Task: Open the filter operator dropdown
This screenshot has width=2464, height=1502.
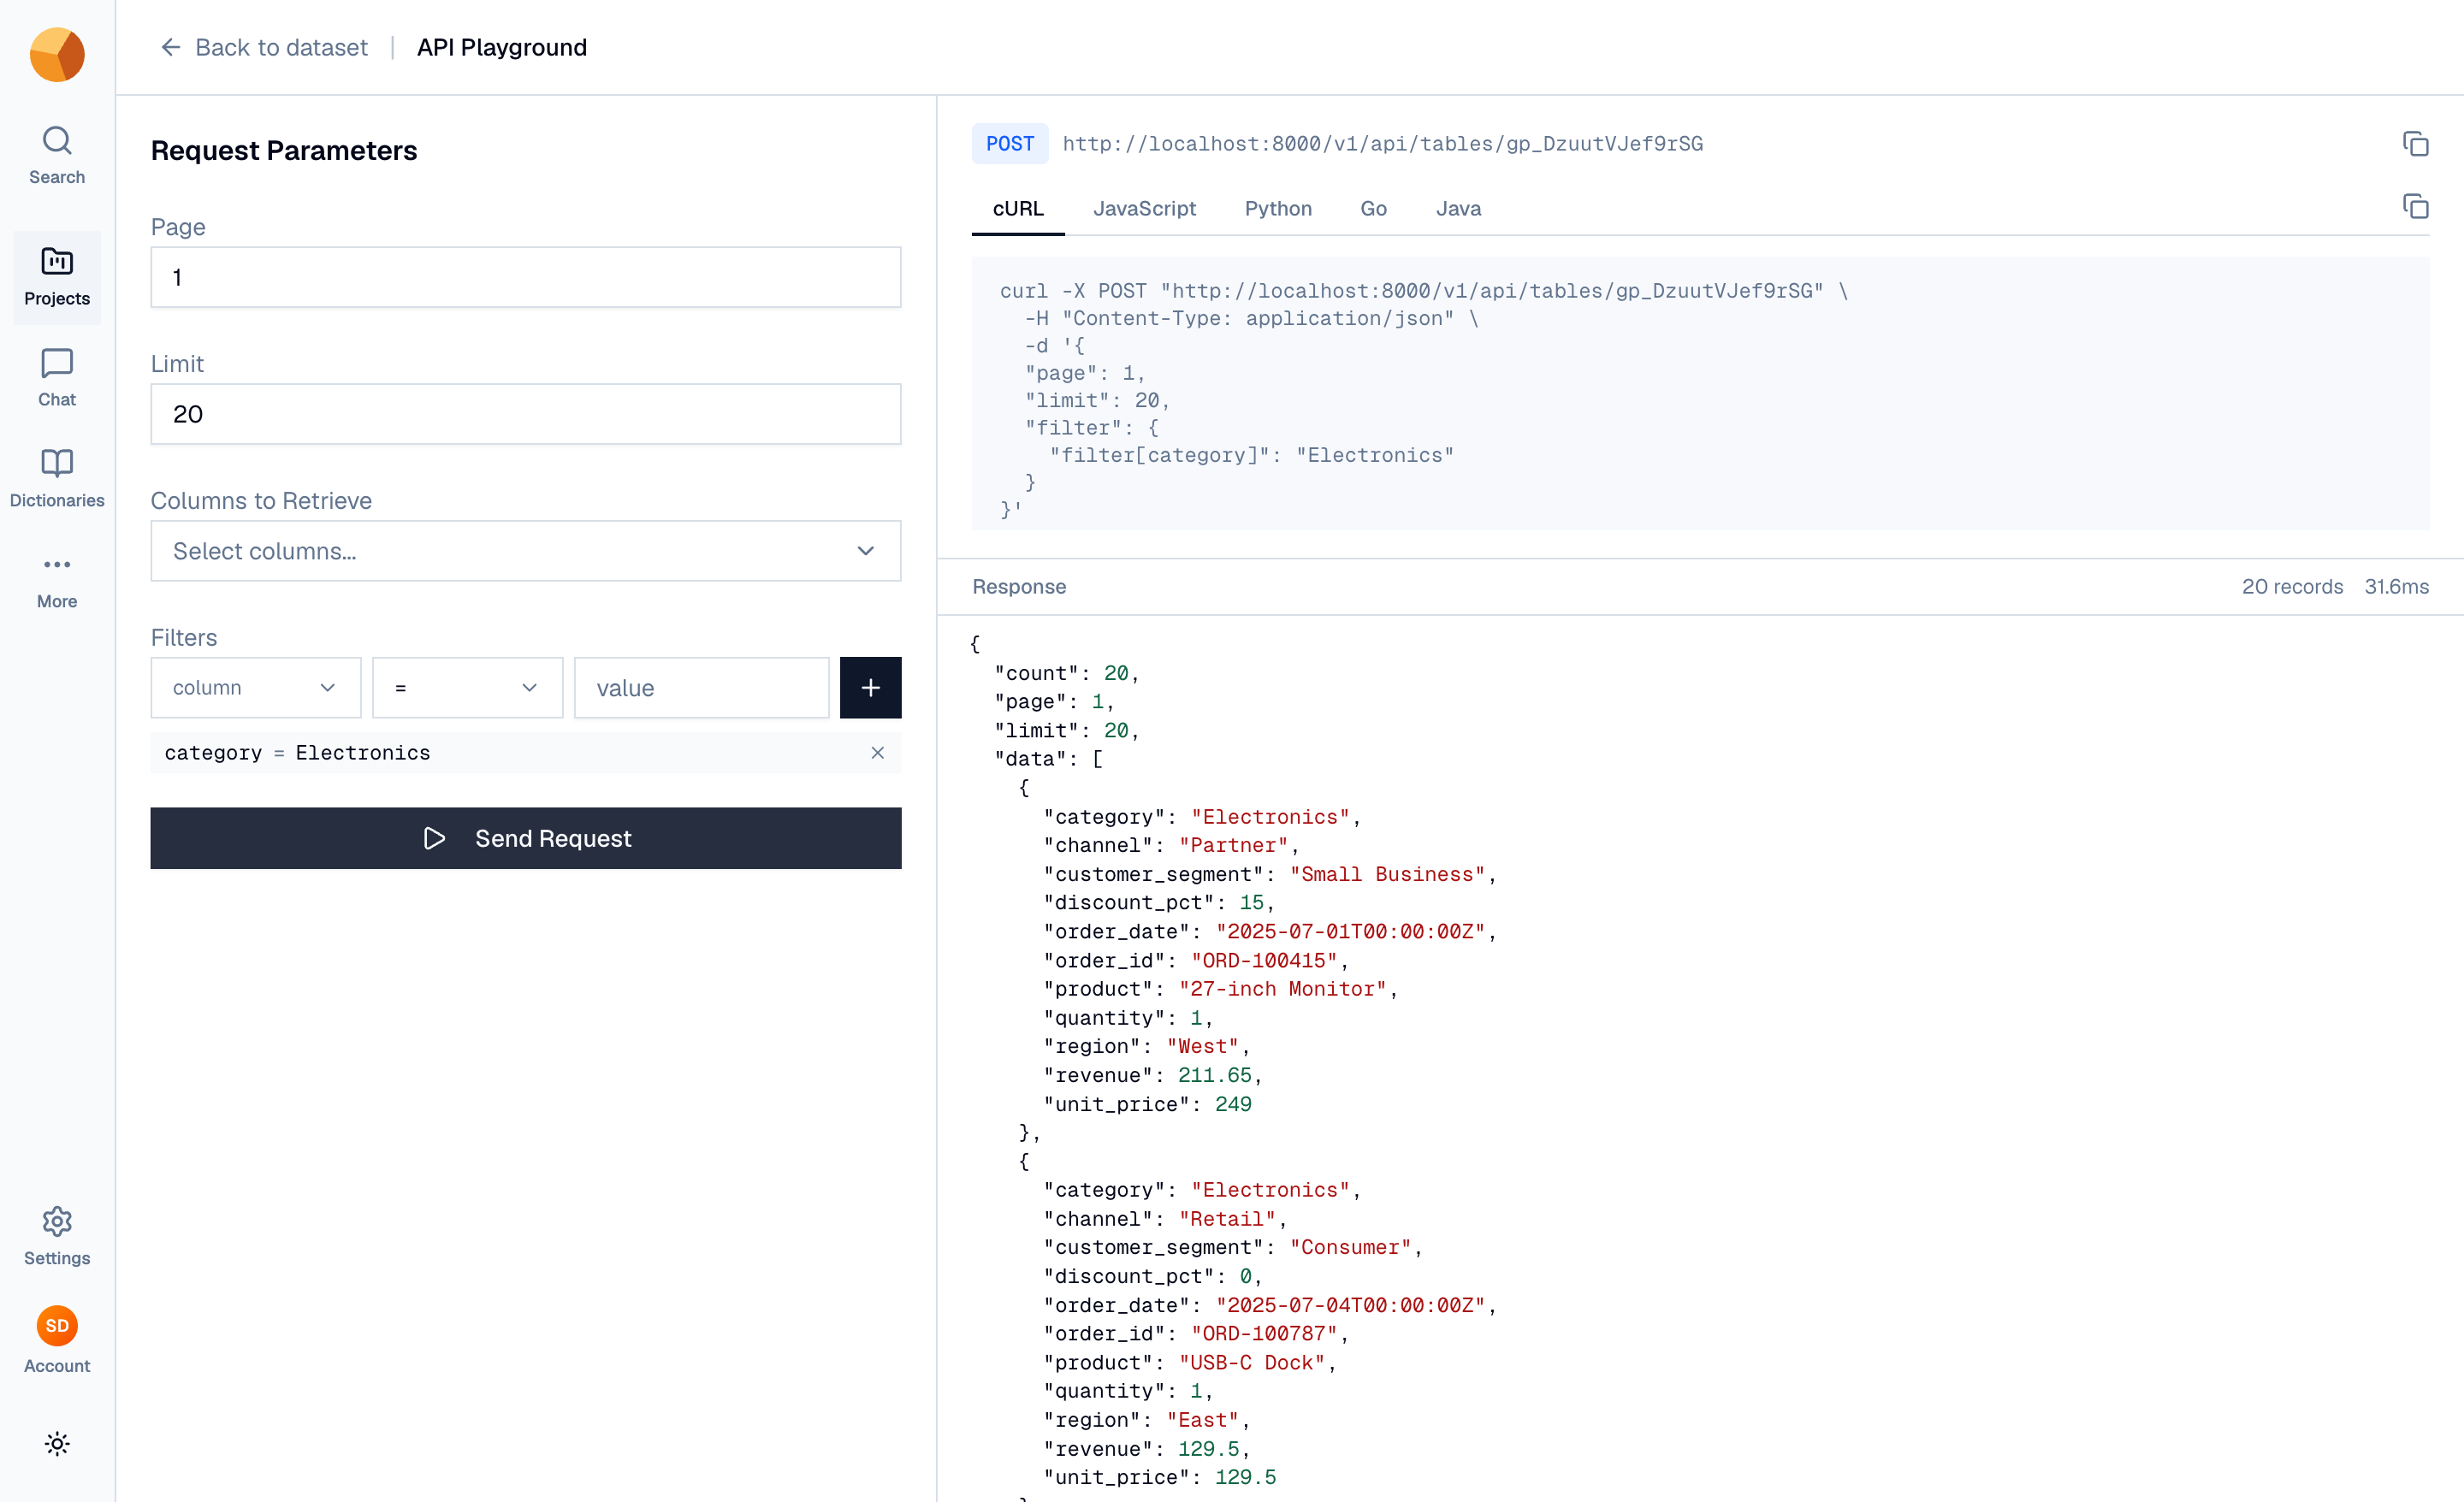Action: click(x=467, y=688)
